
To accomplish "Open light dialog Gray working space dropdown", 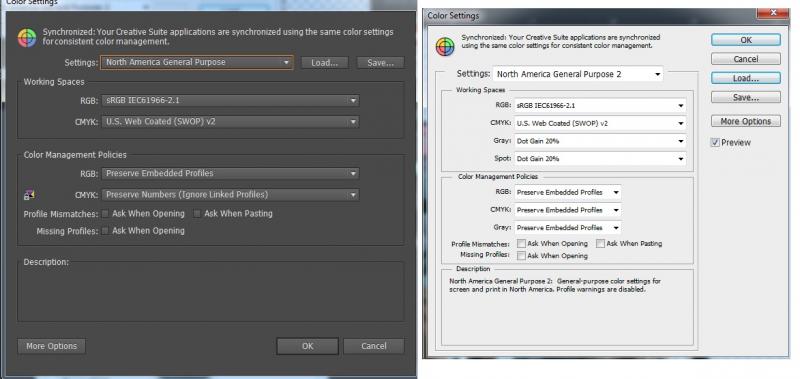I will (600, 141).
